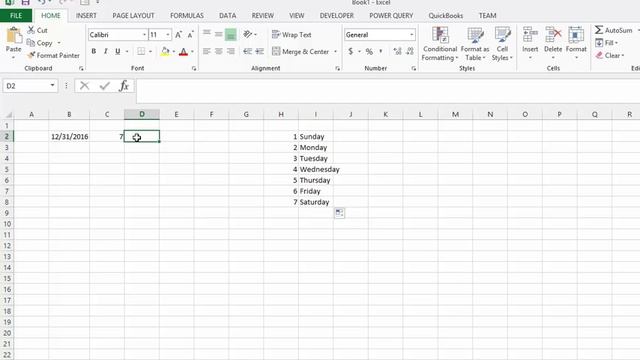The image size is (640, 360).
Task: Open General number format dropdown
Action: click(x=411, y=35)
